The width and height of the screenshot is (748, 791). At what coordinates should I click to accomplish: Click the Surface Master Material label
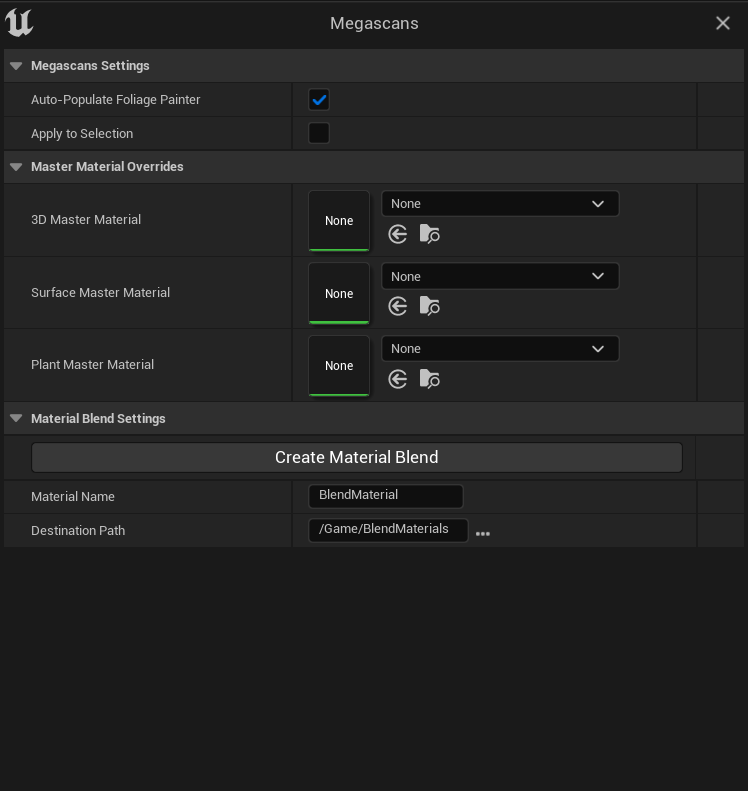(100, 293)
